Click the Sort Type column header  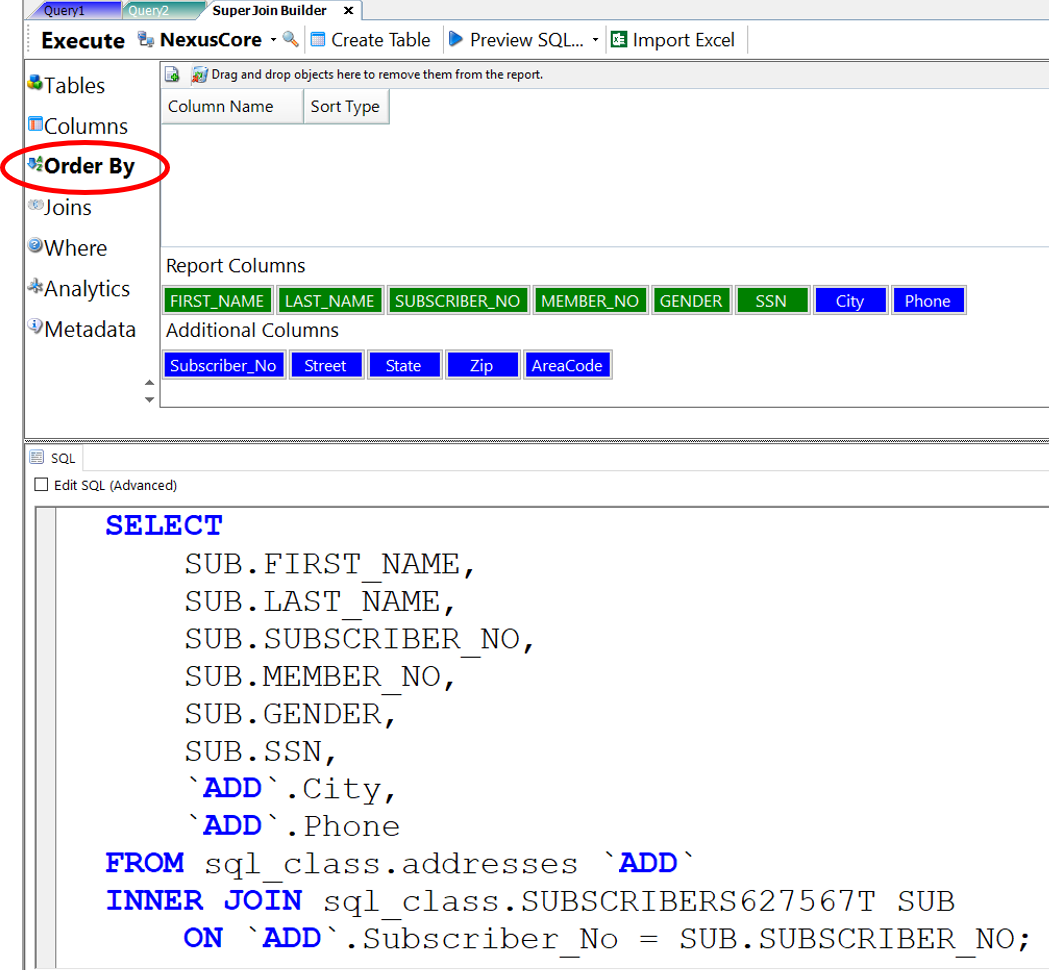coord(345,107)
